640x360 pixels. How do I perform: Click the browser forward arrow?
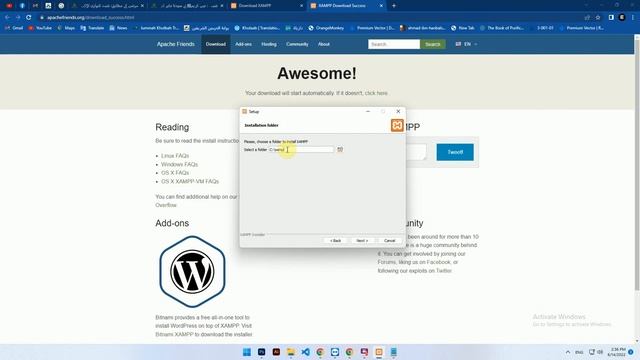click(18, 18)
